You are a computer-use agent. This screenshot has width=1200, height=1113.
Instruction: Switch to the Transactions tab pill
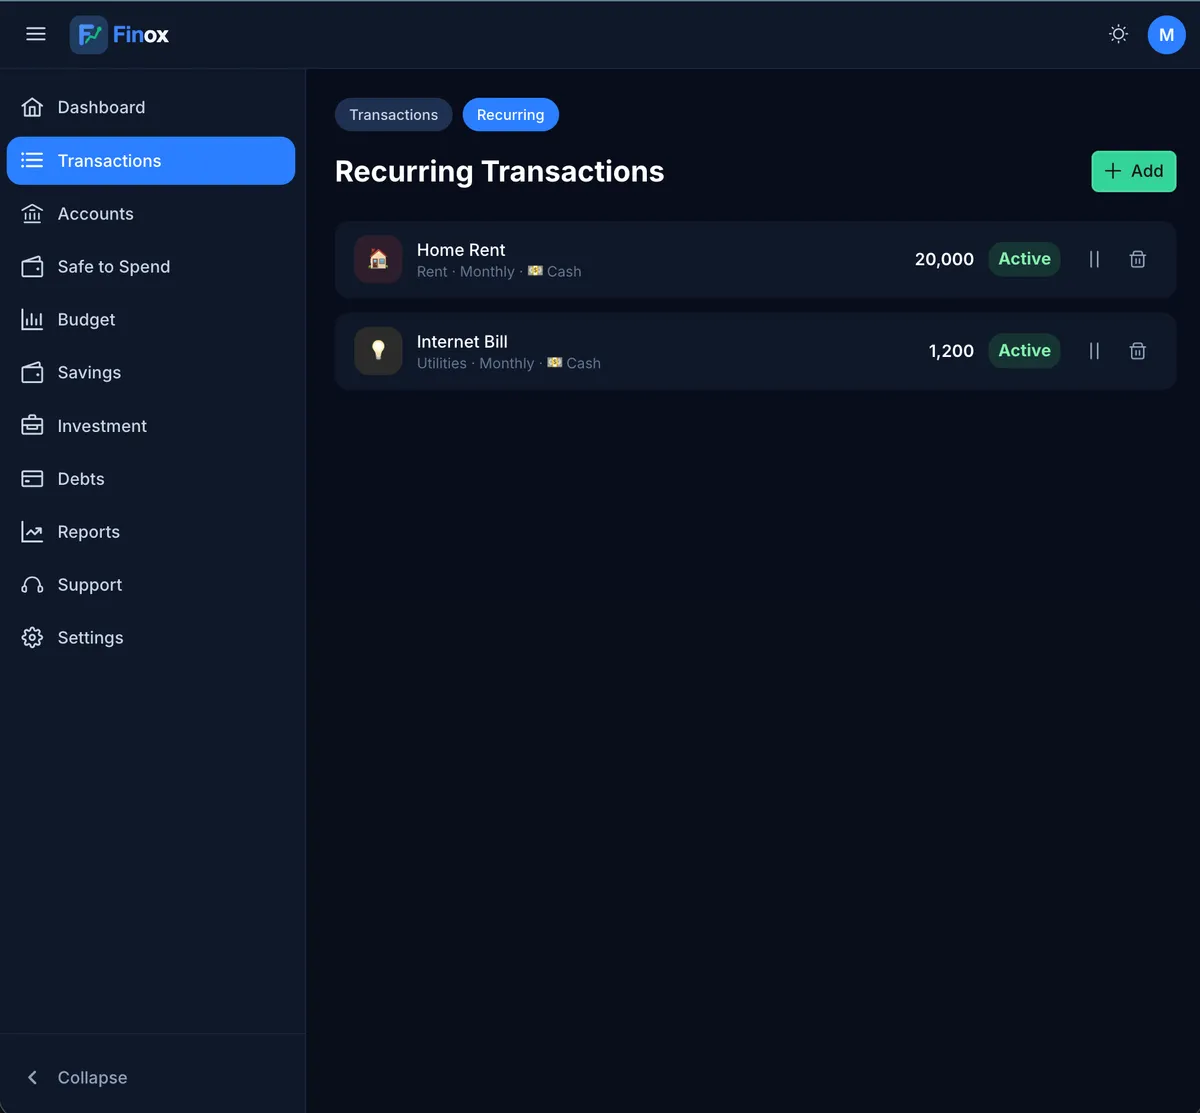click(x=393, y=115)
